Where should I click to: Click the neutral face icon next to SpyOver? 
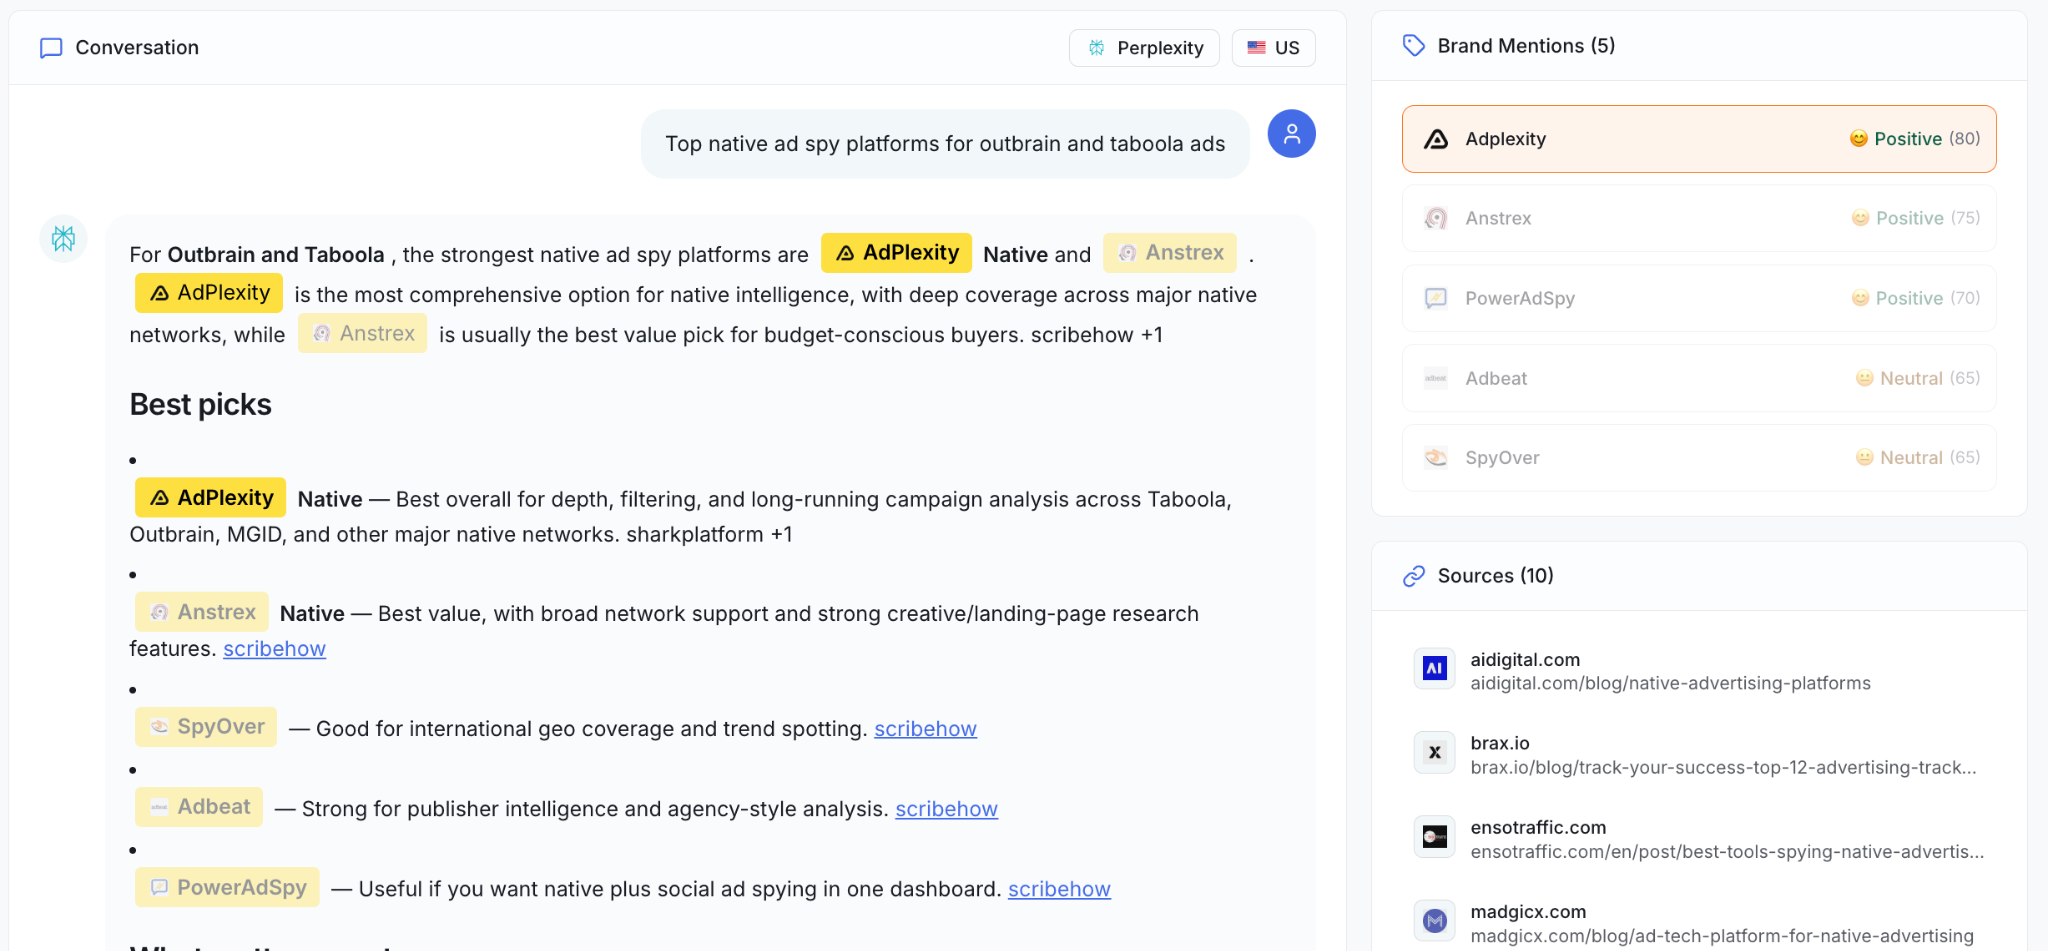[x=1865, y=458]
